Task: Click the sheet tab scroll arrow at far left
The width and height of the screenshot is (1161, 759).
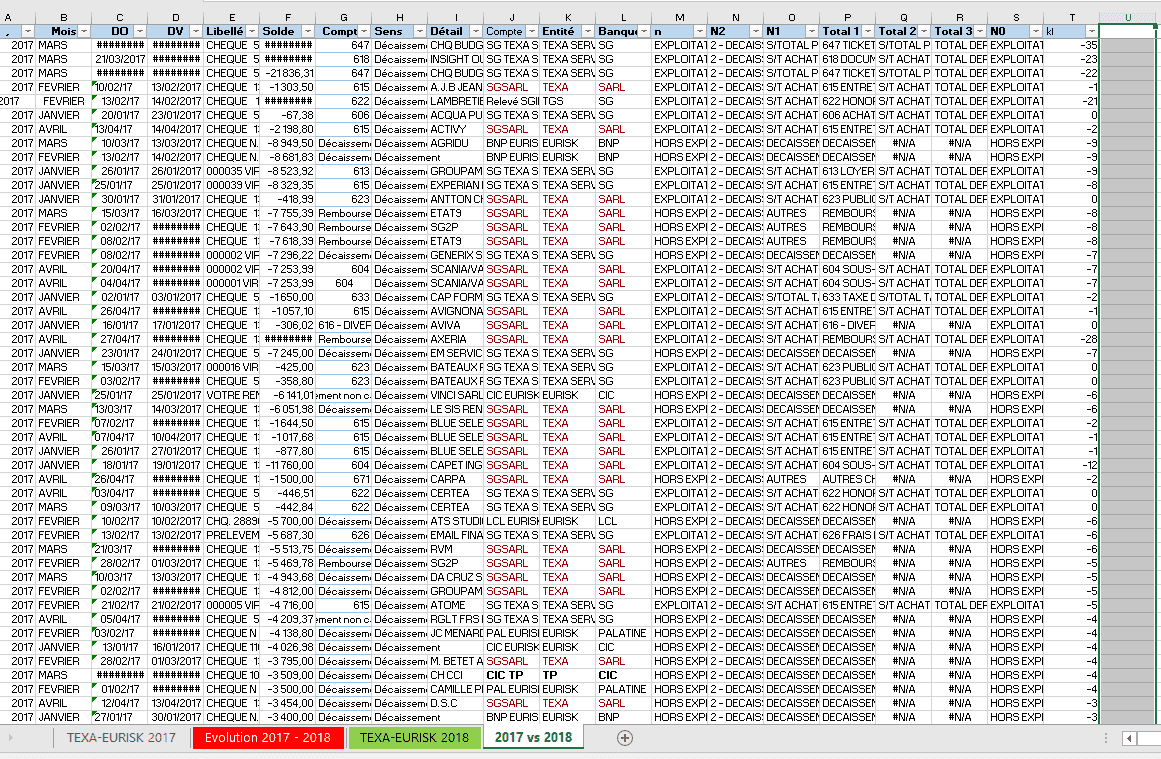Action: (10, 738)
